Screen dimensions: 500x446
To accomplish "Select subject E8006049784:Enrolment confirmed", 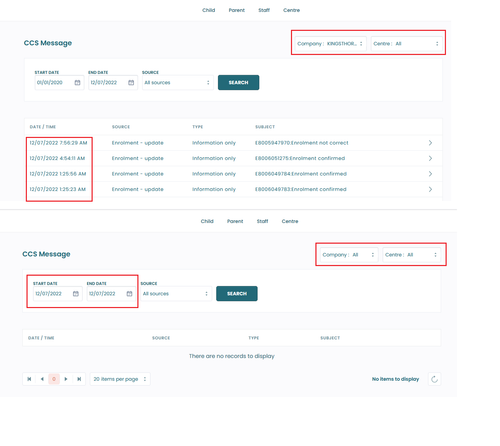I will [301, 174].
